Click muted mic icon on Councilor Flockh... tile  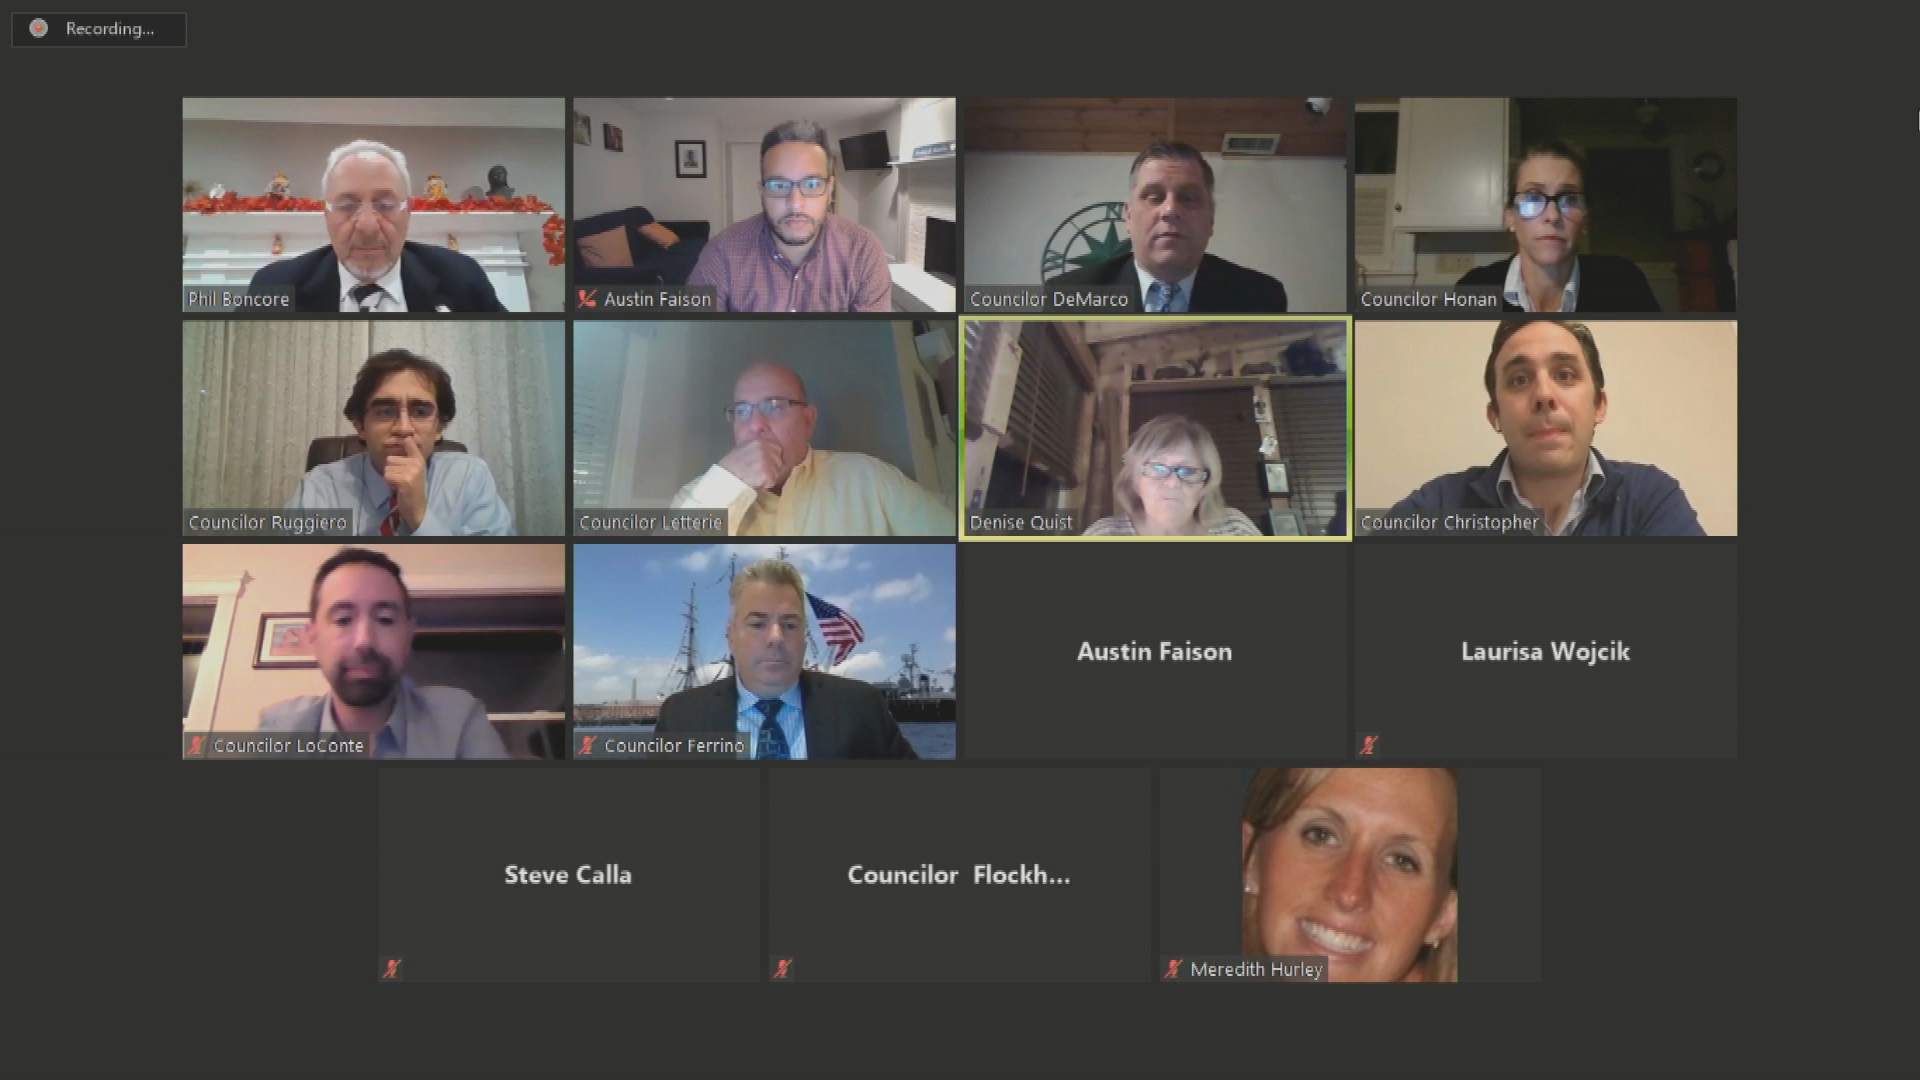tap(783, 968)
